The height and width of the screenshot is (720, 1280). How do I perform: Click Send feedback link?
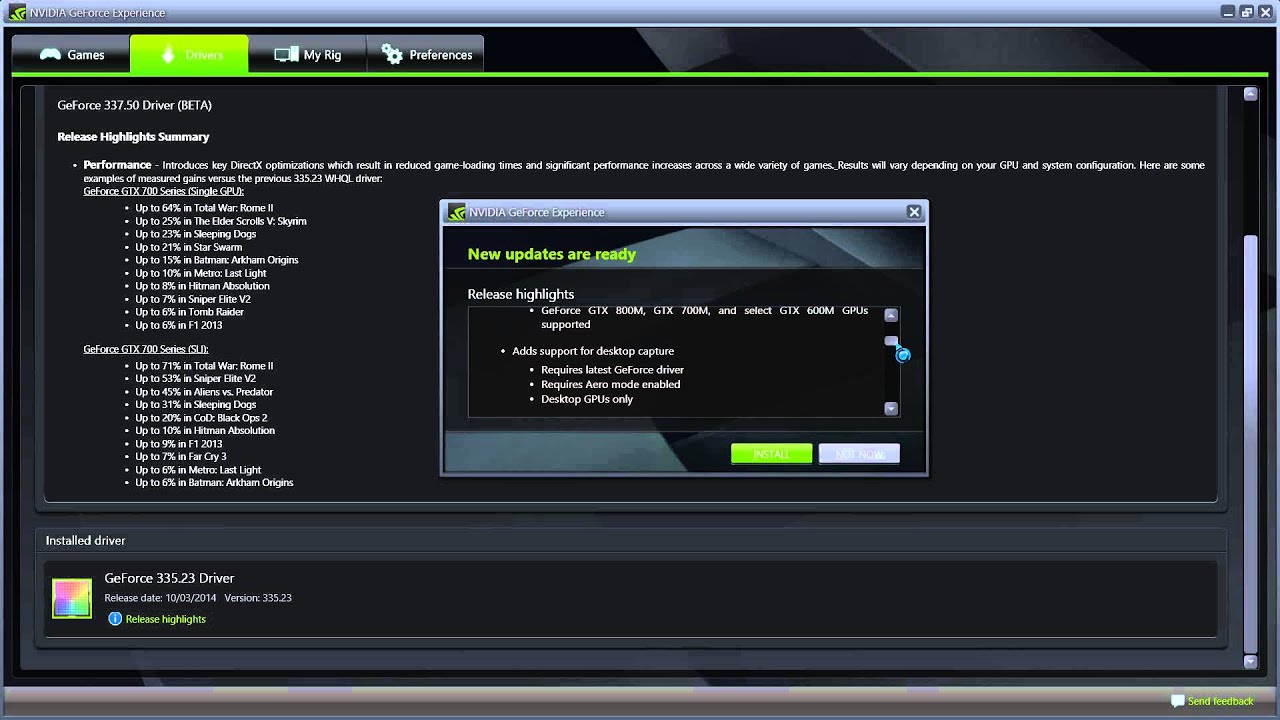[1220, 701]
